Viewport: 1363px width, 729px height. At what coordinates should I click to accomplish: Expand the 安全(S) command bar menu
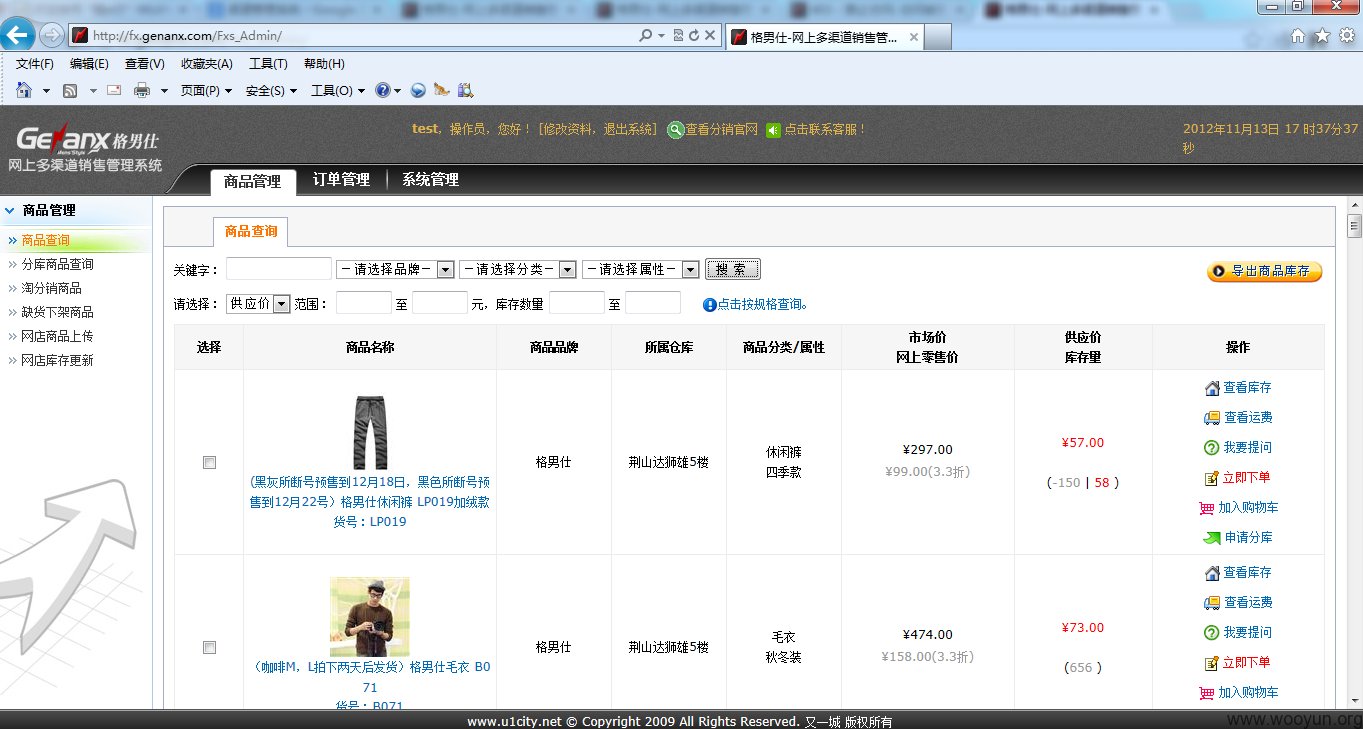(x=270, y=91)
